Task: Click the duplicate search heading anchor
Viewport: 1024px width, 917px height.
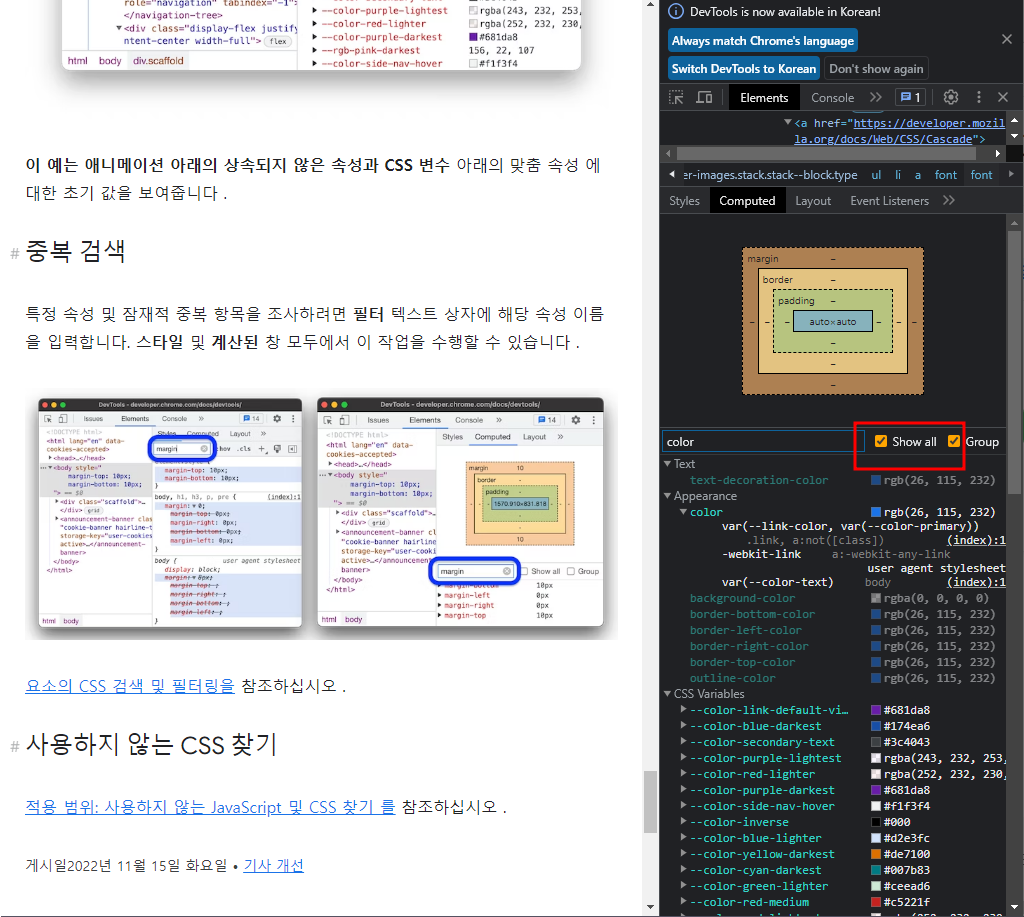Action: tap(15, 253)
